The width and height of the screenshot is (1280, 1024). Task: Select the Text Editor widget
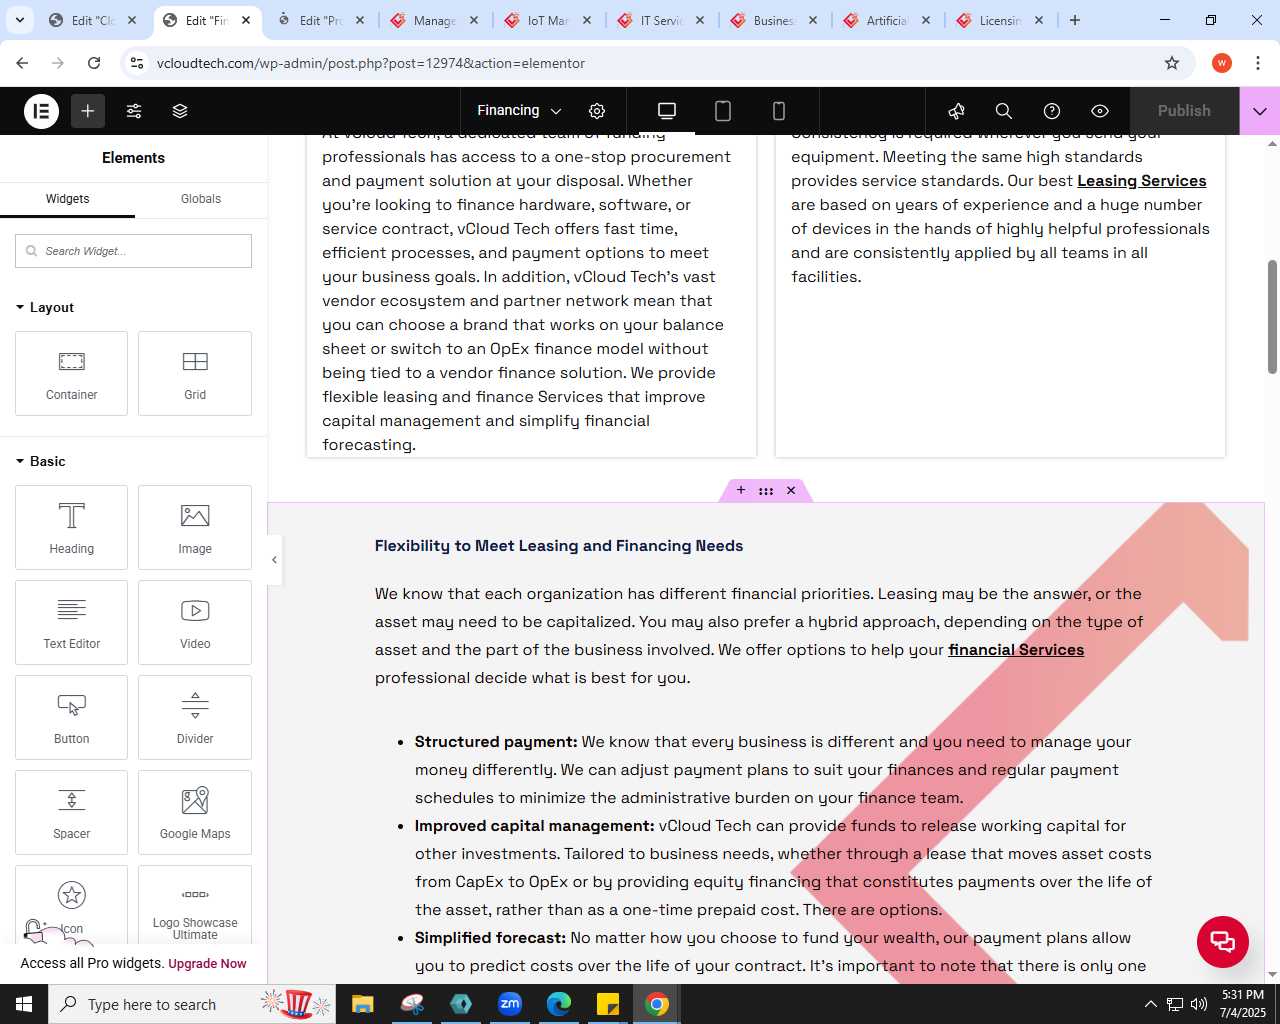coord(72,622)
